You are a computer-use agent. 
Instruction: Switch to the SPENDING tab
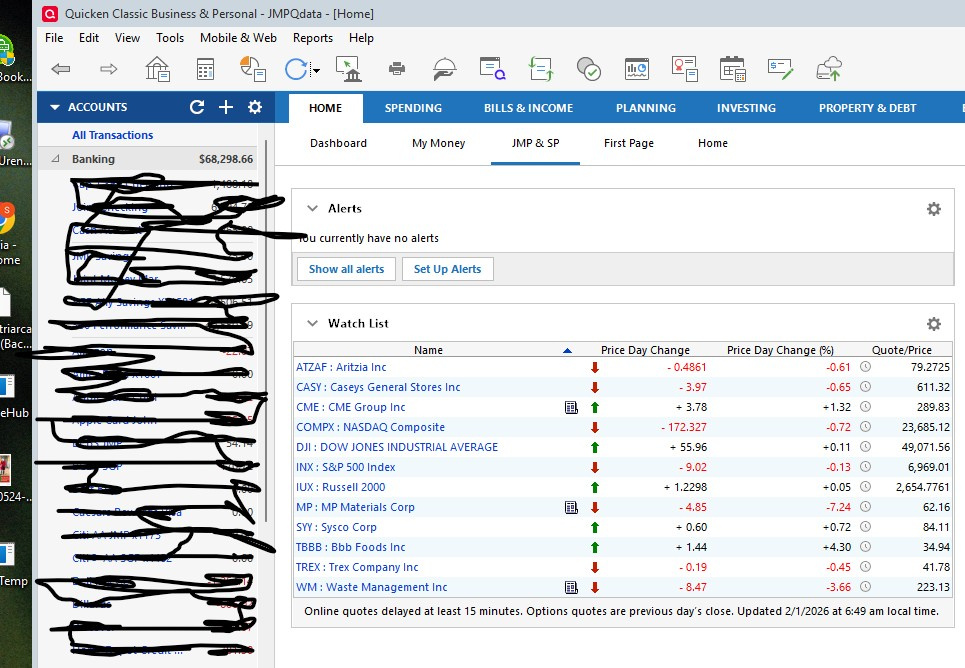coord(414,108)
